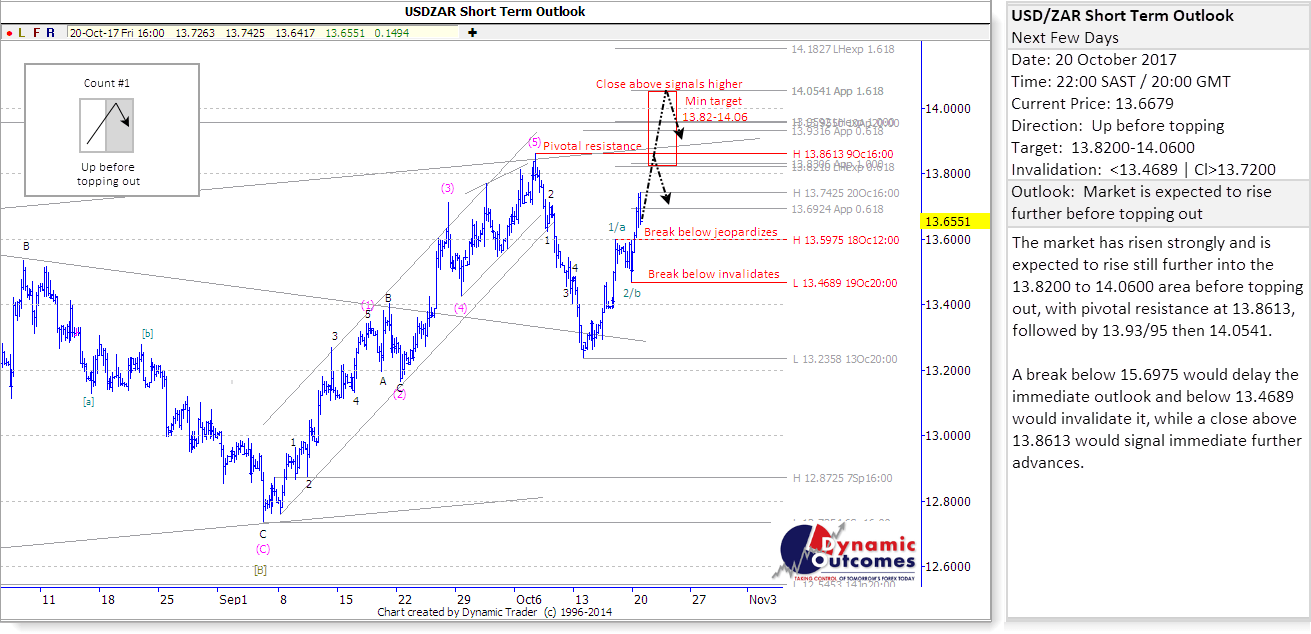Click the magenta (C) wave label at the September low
The height and width of the screenshot is (634, 1311).
[x=263, y=549]
